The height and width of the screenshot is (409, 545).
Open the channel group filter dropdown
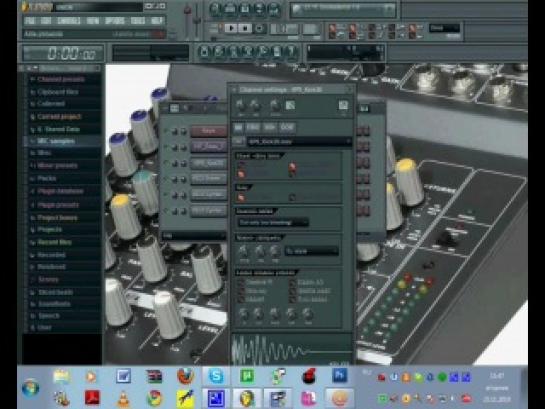point(194,236)
